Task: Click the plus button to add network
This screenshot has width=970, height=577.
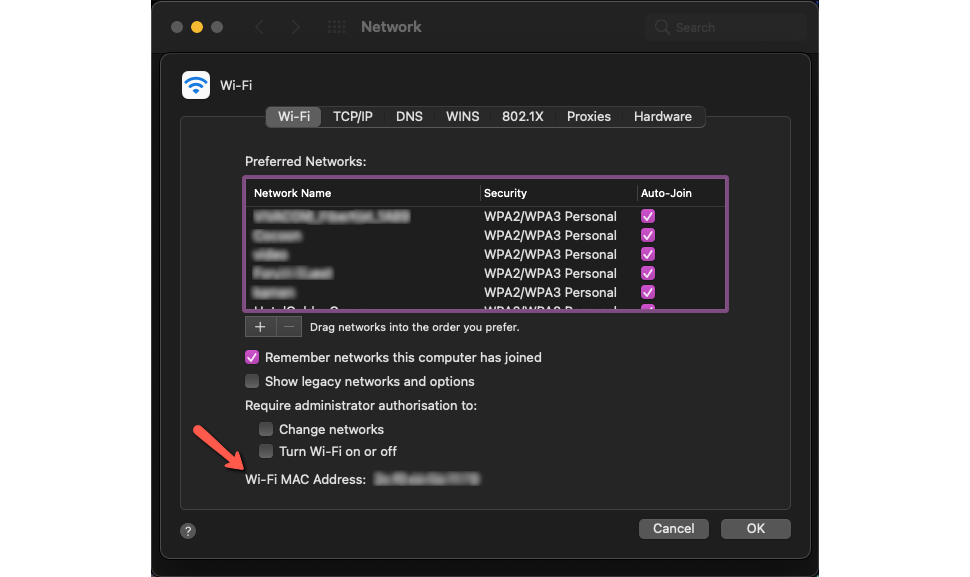Action: tap(260, 327)
